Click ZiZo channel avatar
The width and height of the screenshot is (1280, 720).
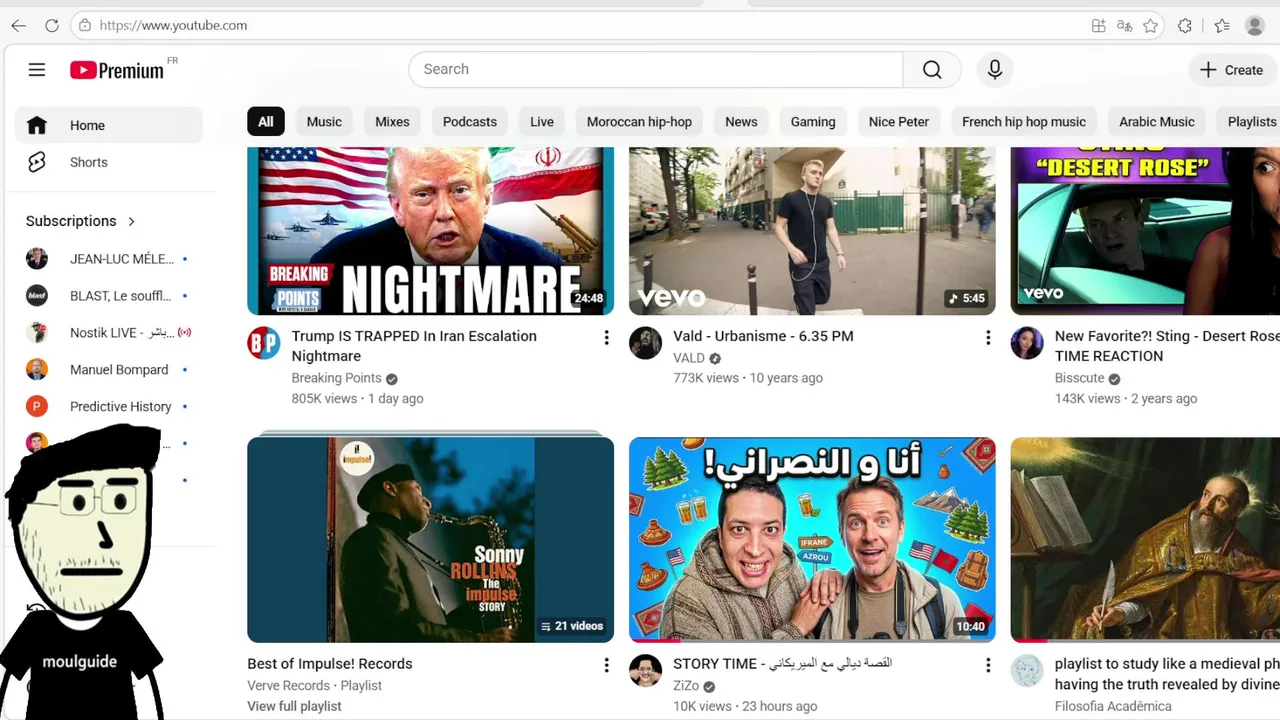coord(646,671)
